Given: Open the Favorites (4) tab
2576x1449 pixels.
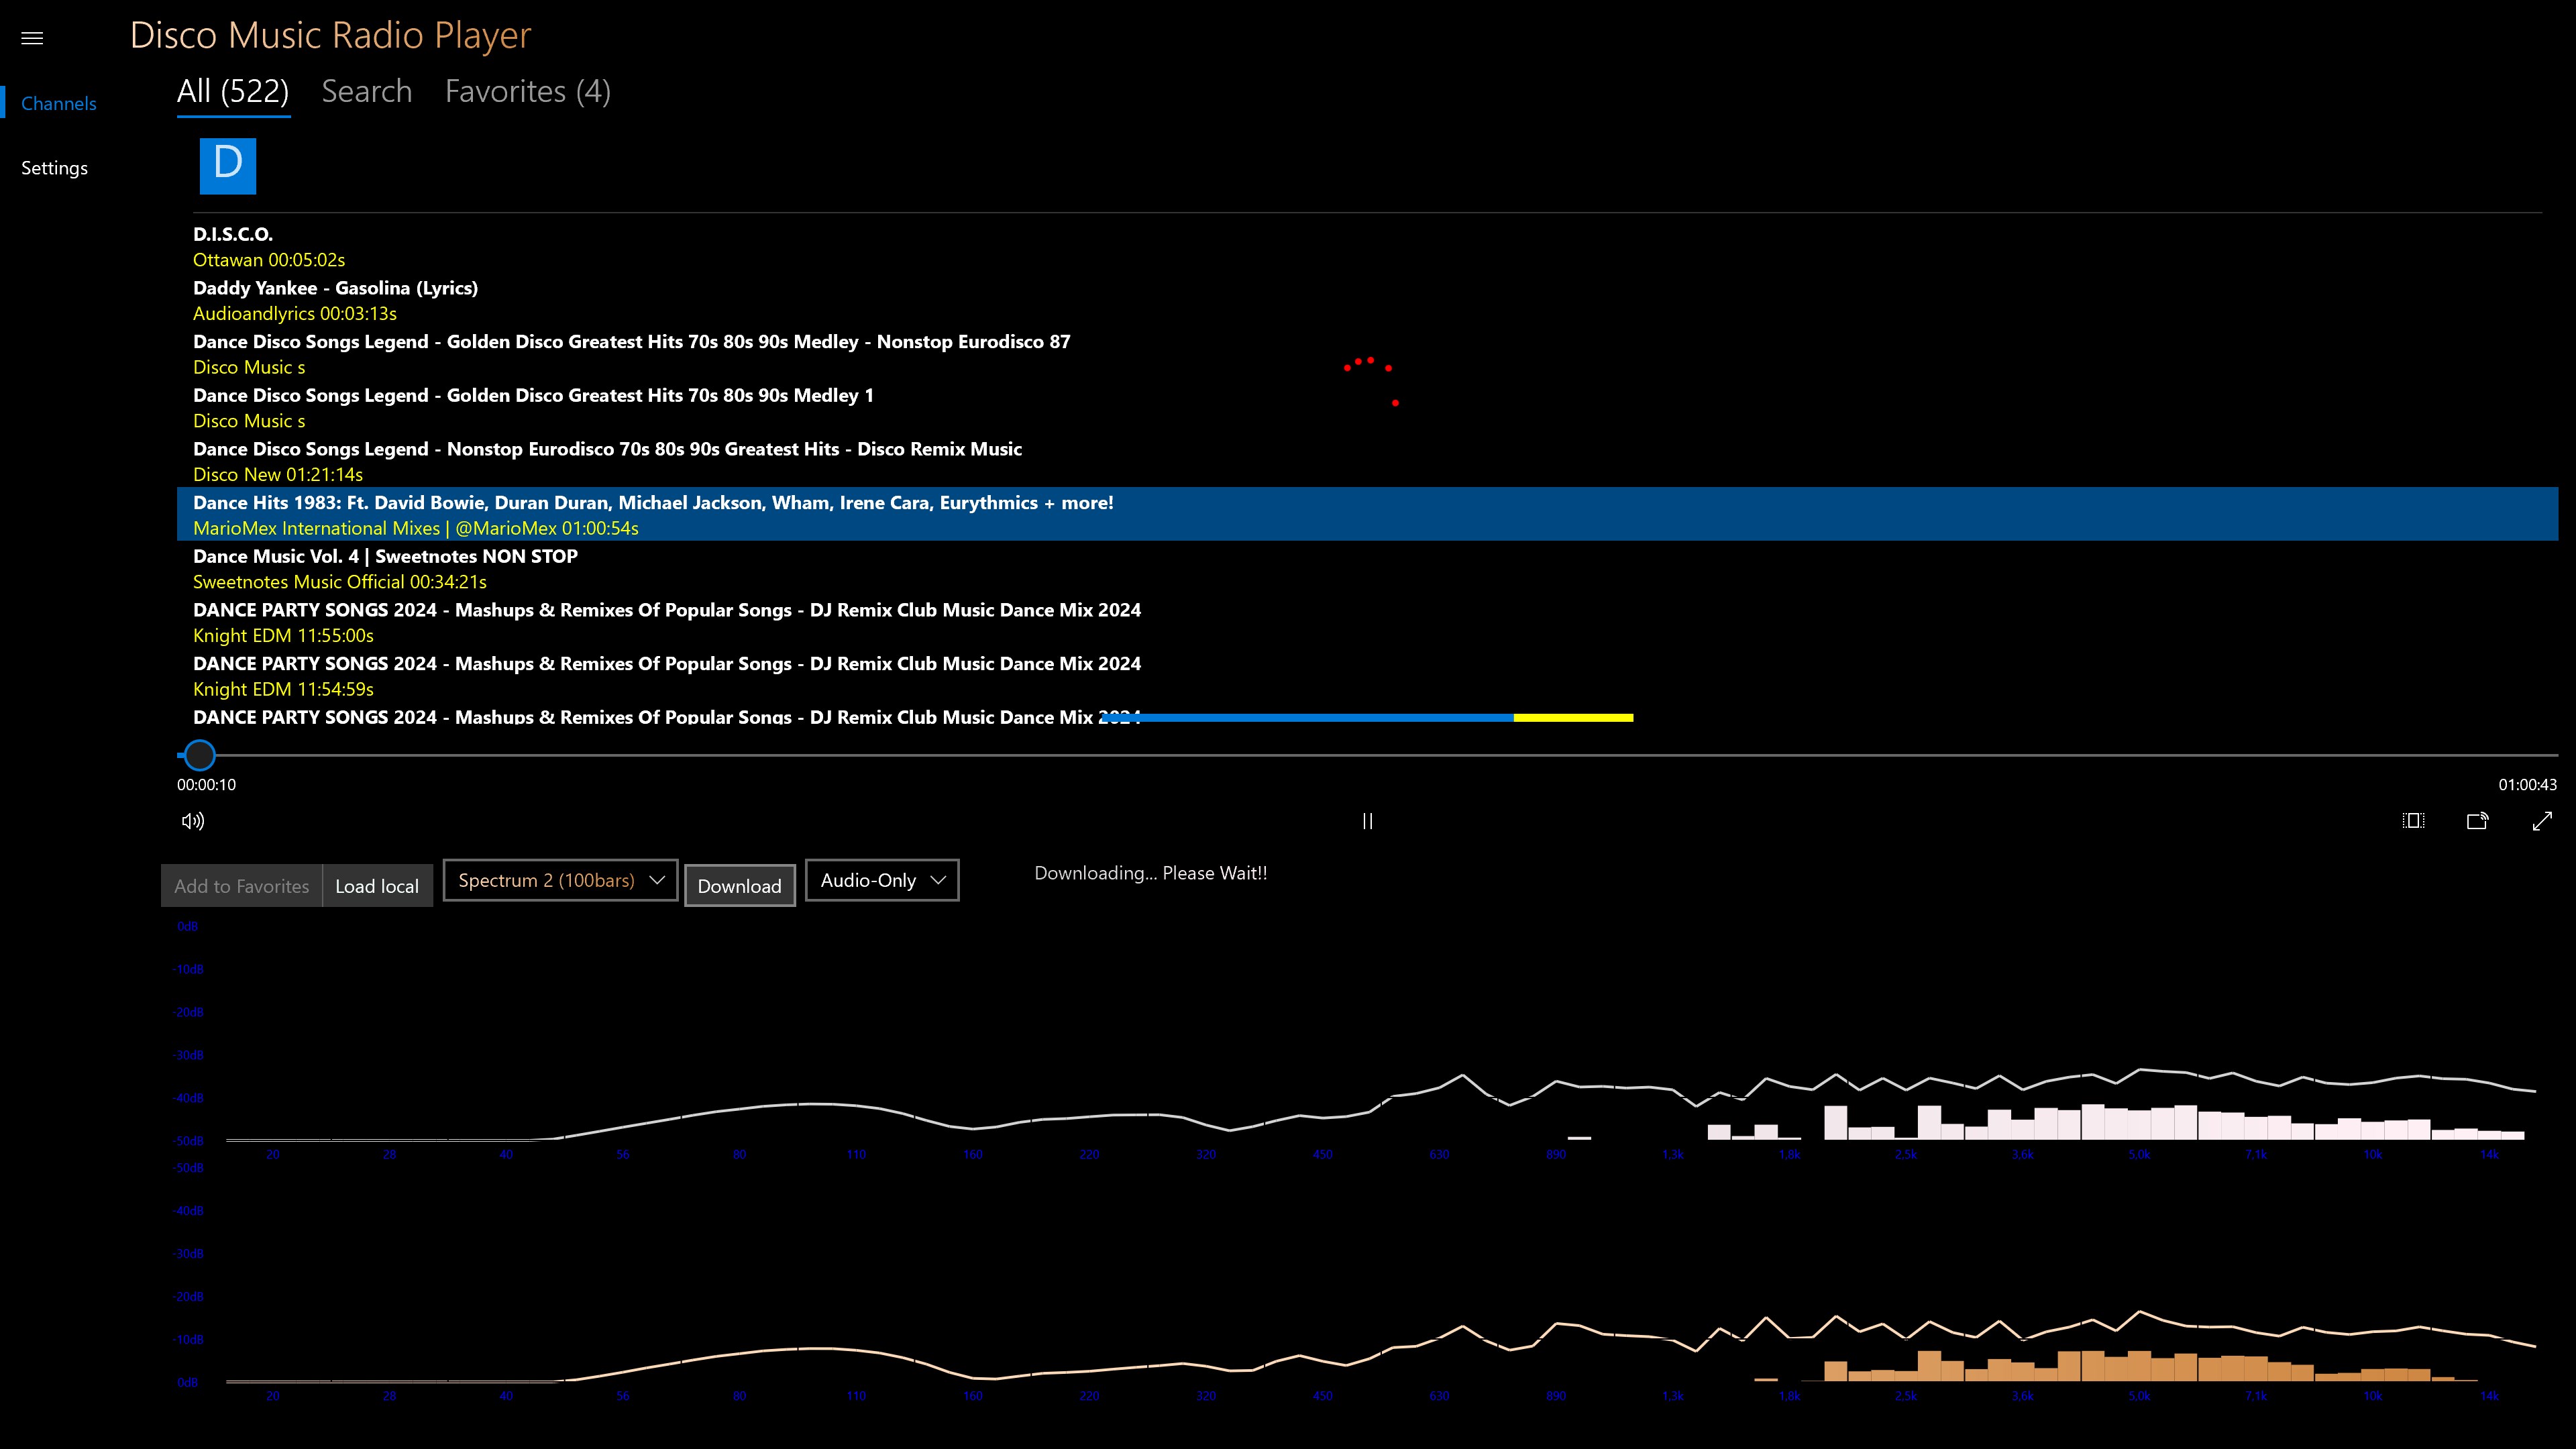Looking at the screenshot, I should [527, 92].
